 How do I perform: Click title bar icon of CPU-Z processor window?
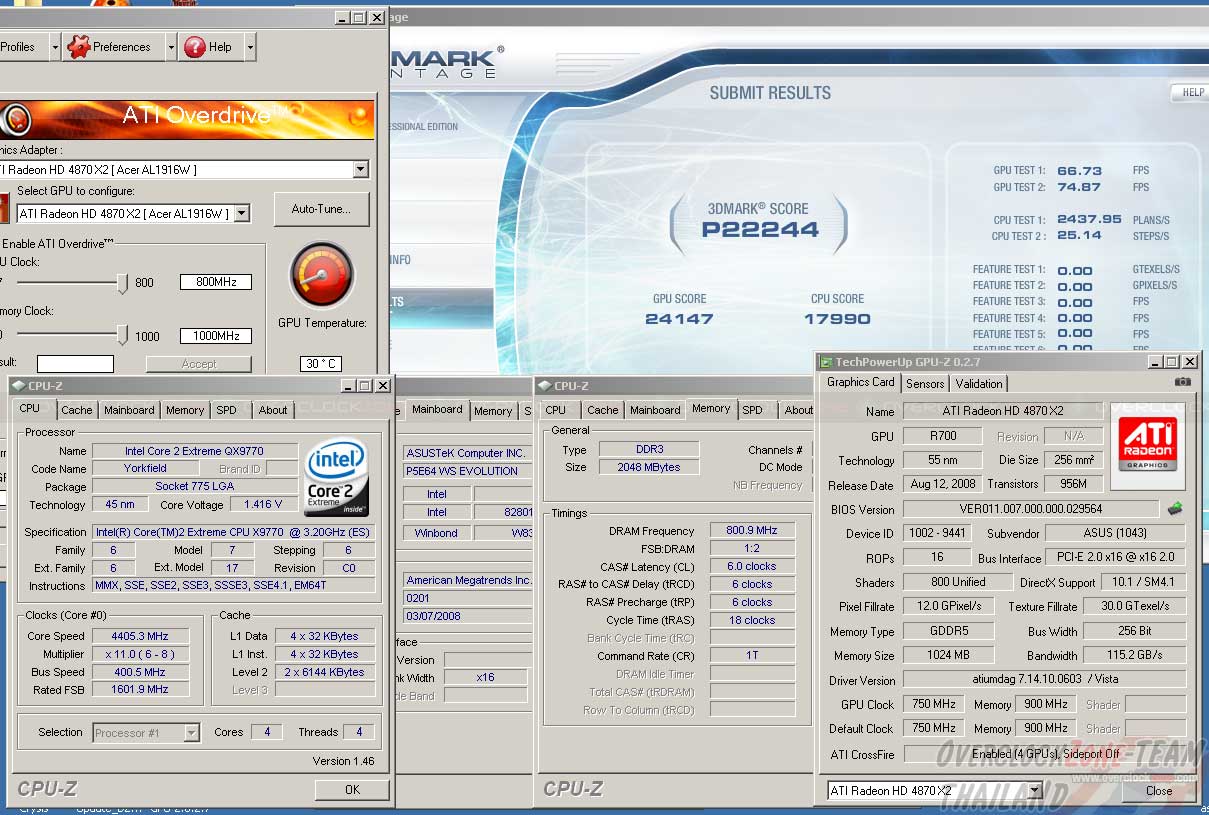pyautogui.click(x=18, y=386)
